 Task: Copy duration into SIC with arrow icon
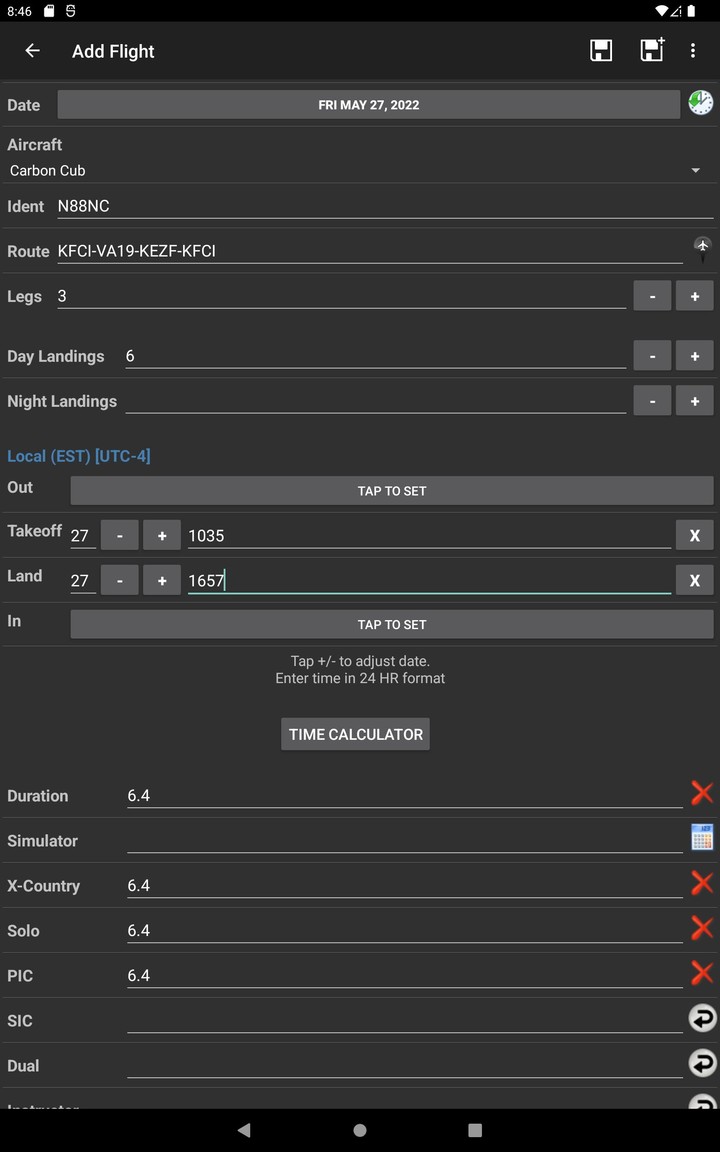(702, 1018)
